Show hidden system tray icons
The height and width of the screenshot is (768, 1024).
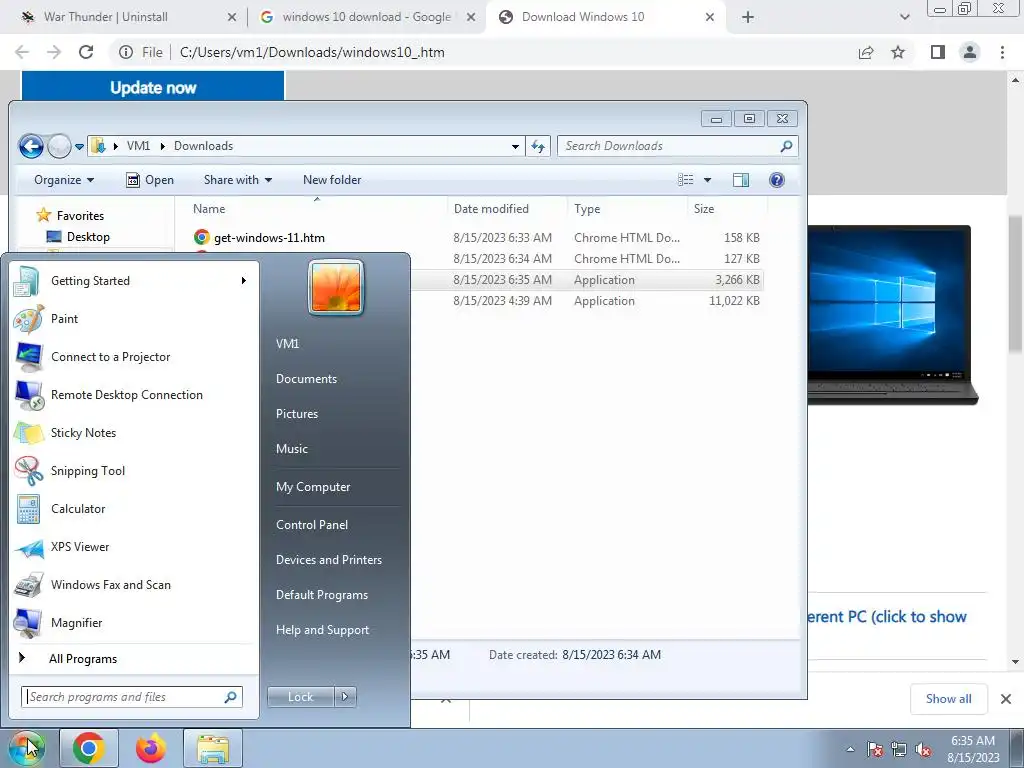pyautogui.click(x=850, y=749)
